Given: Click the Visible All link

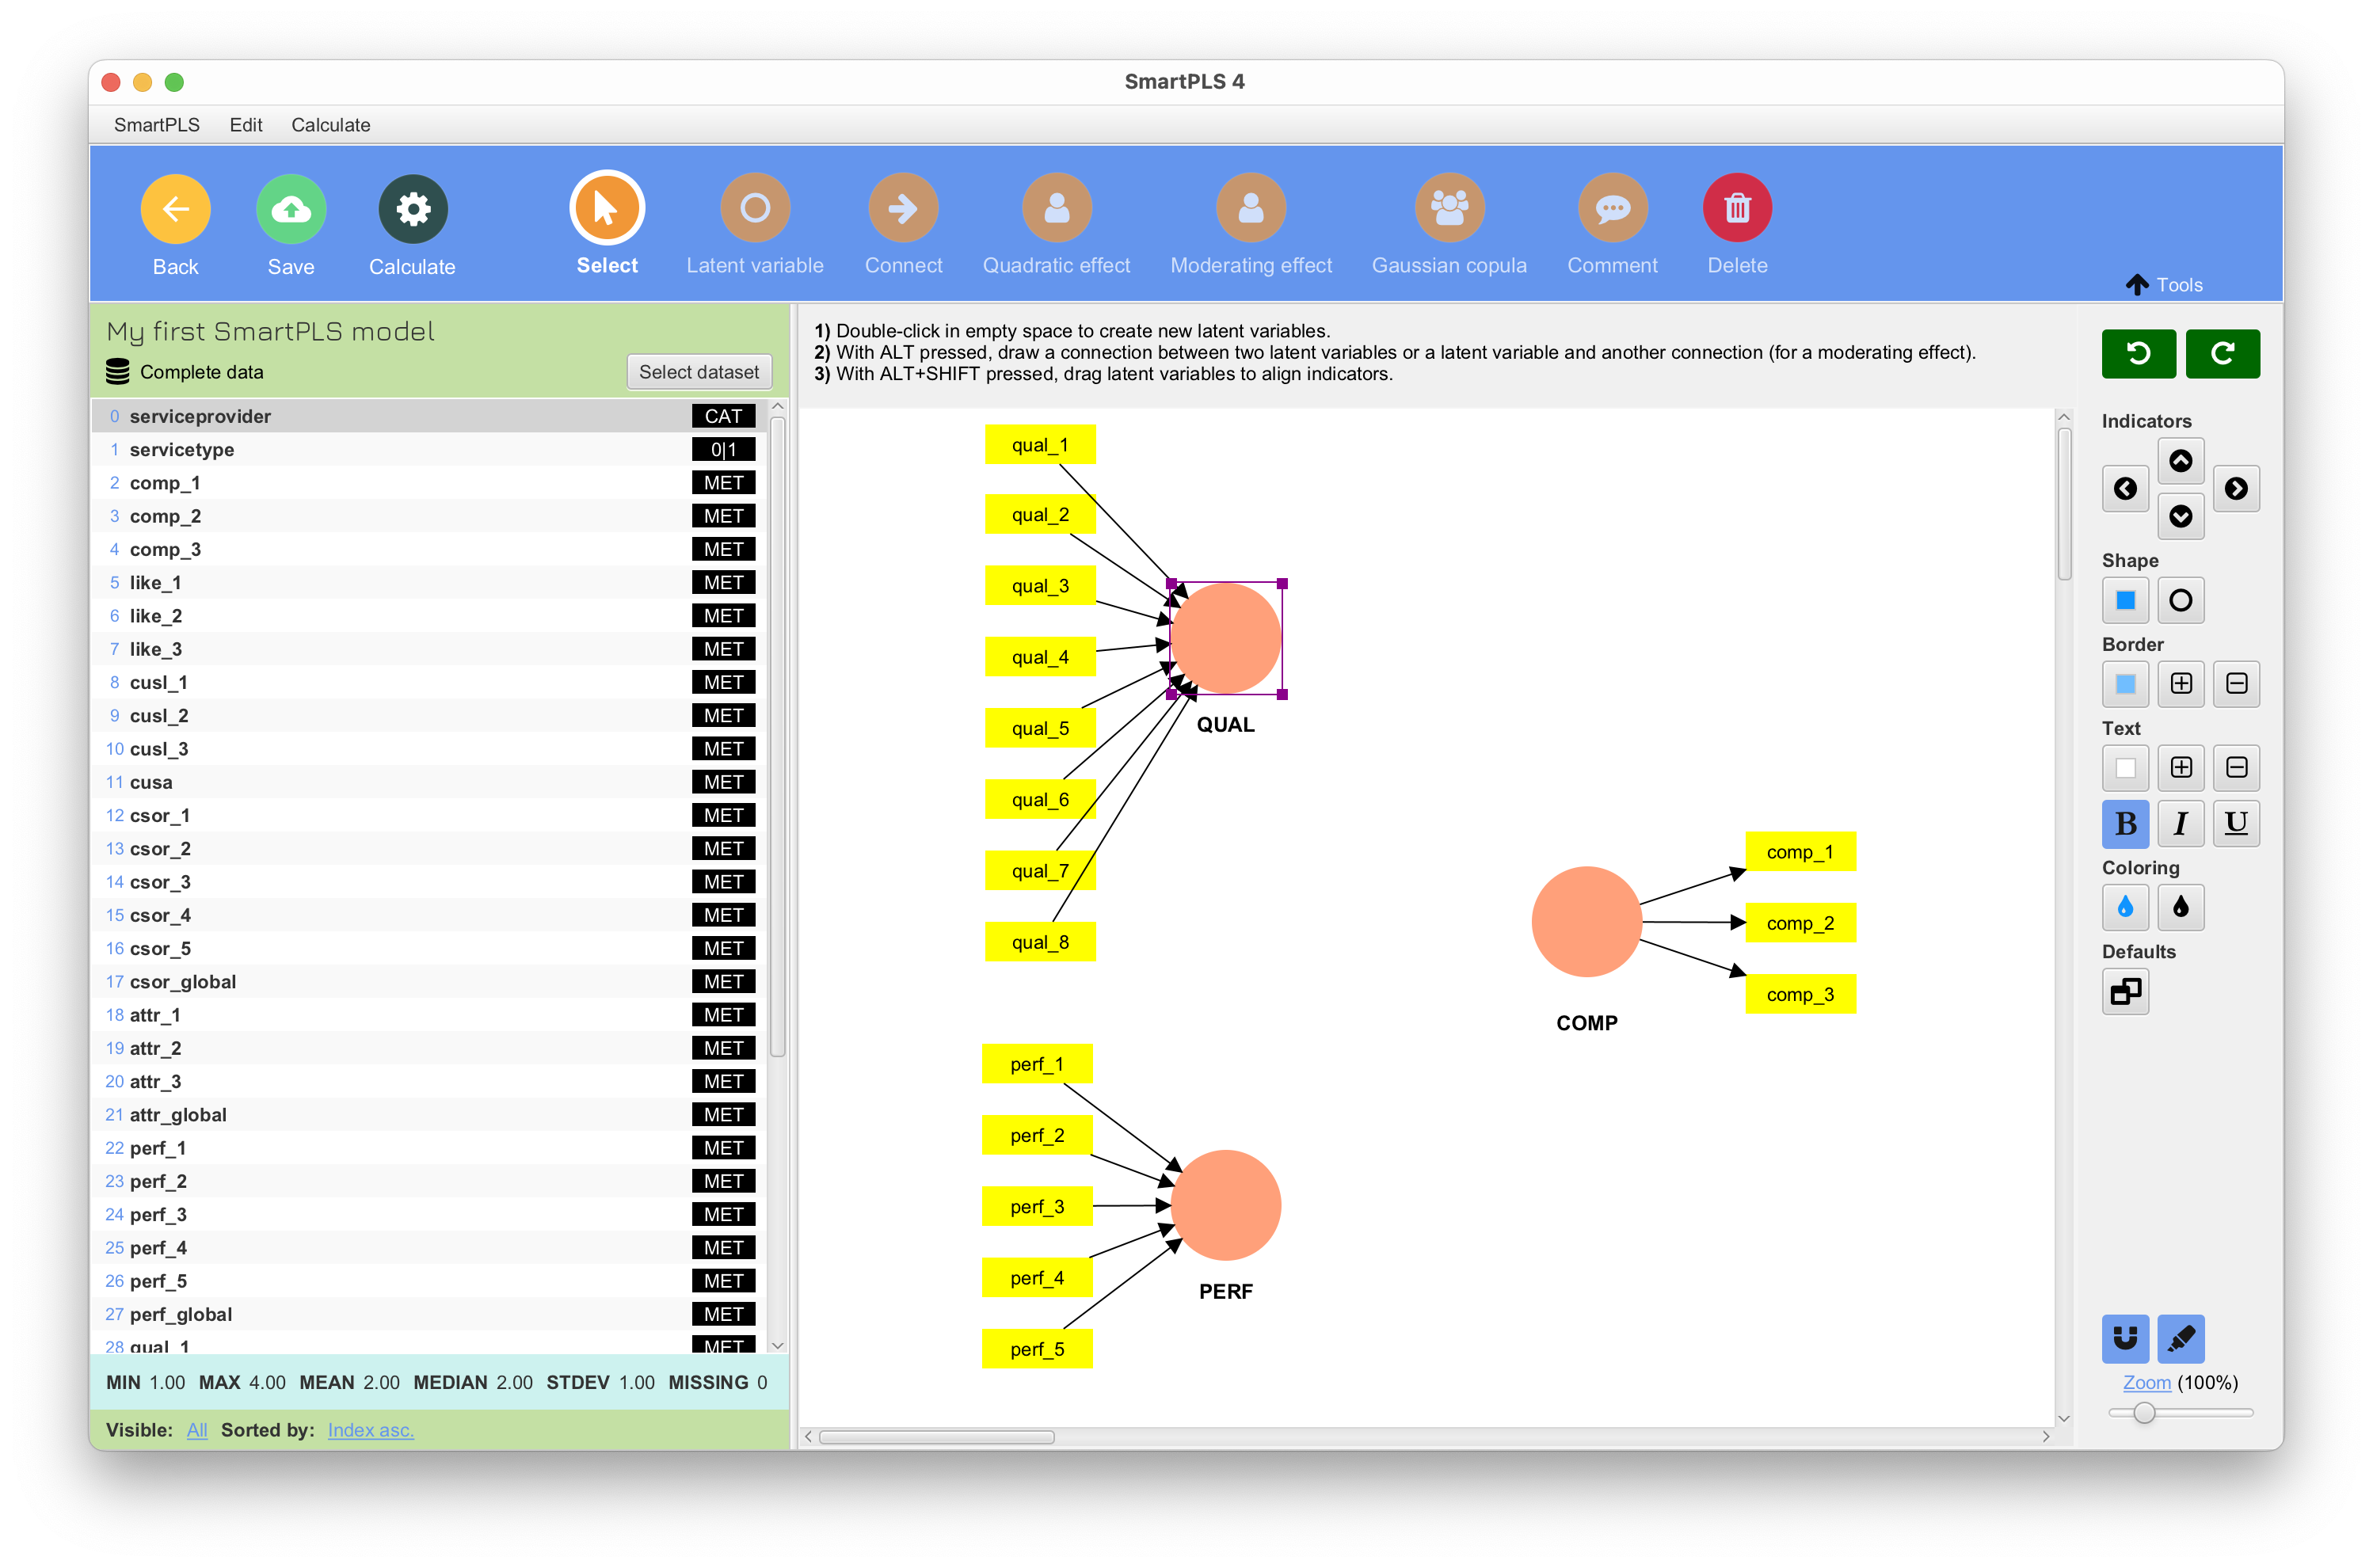Looking at the screenshot, I should click(197, 1430).
